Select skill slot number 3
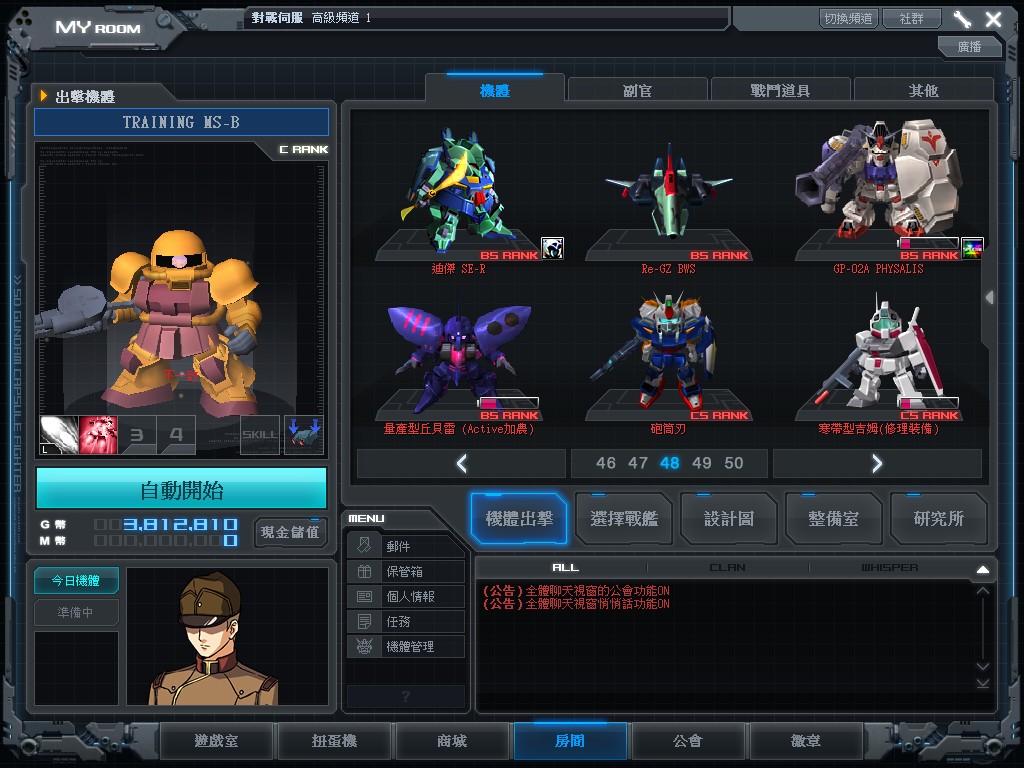 pos(137,435)
